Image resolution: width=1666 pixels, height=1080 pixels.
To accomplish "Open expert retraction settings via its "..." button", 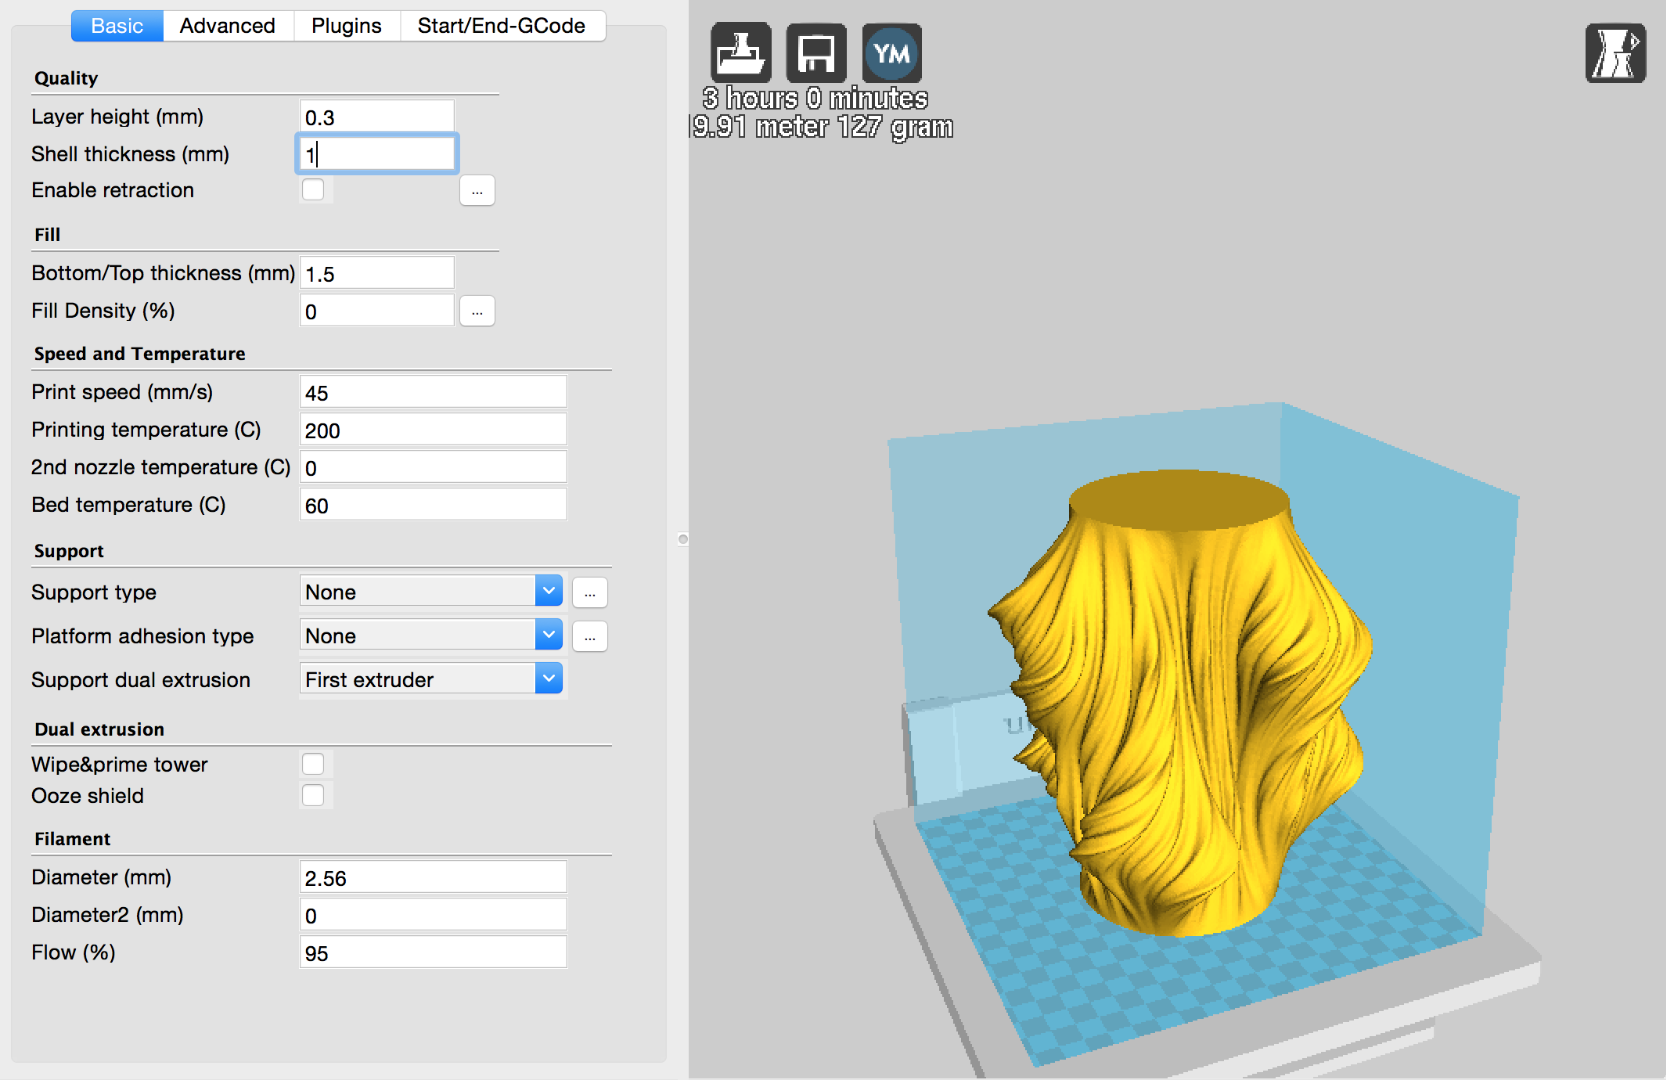I will click(x=477, y=190).
